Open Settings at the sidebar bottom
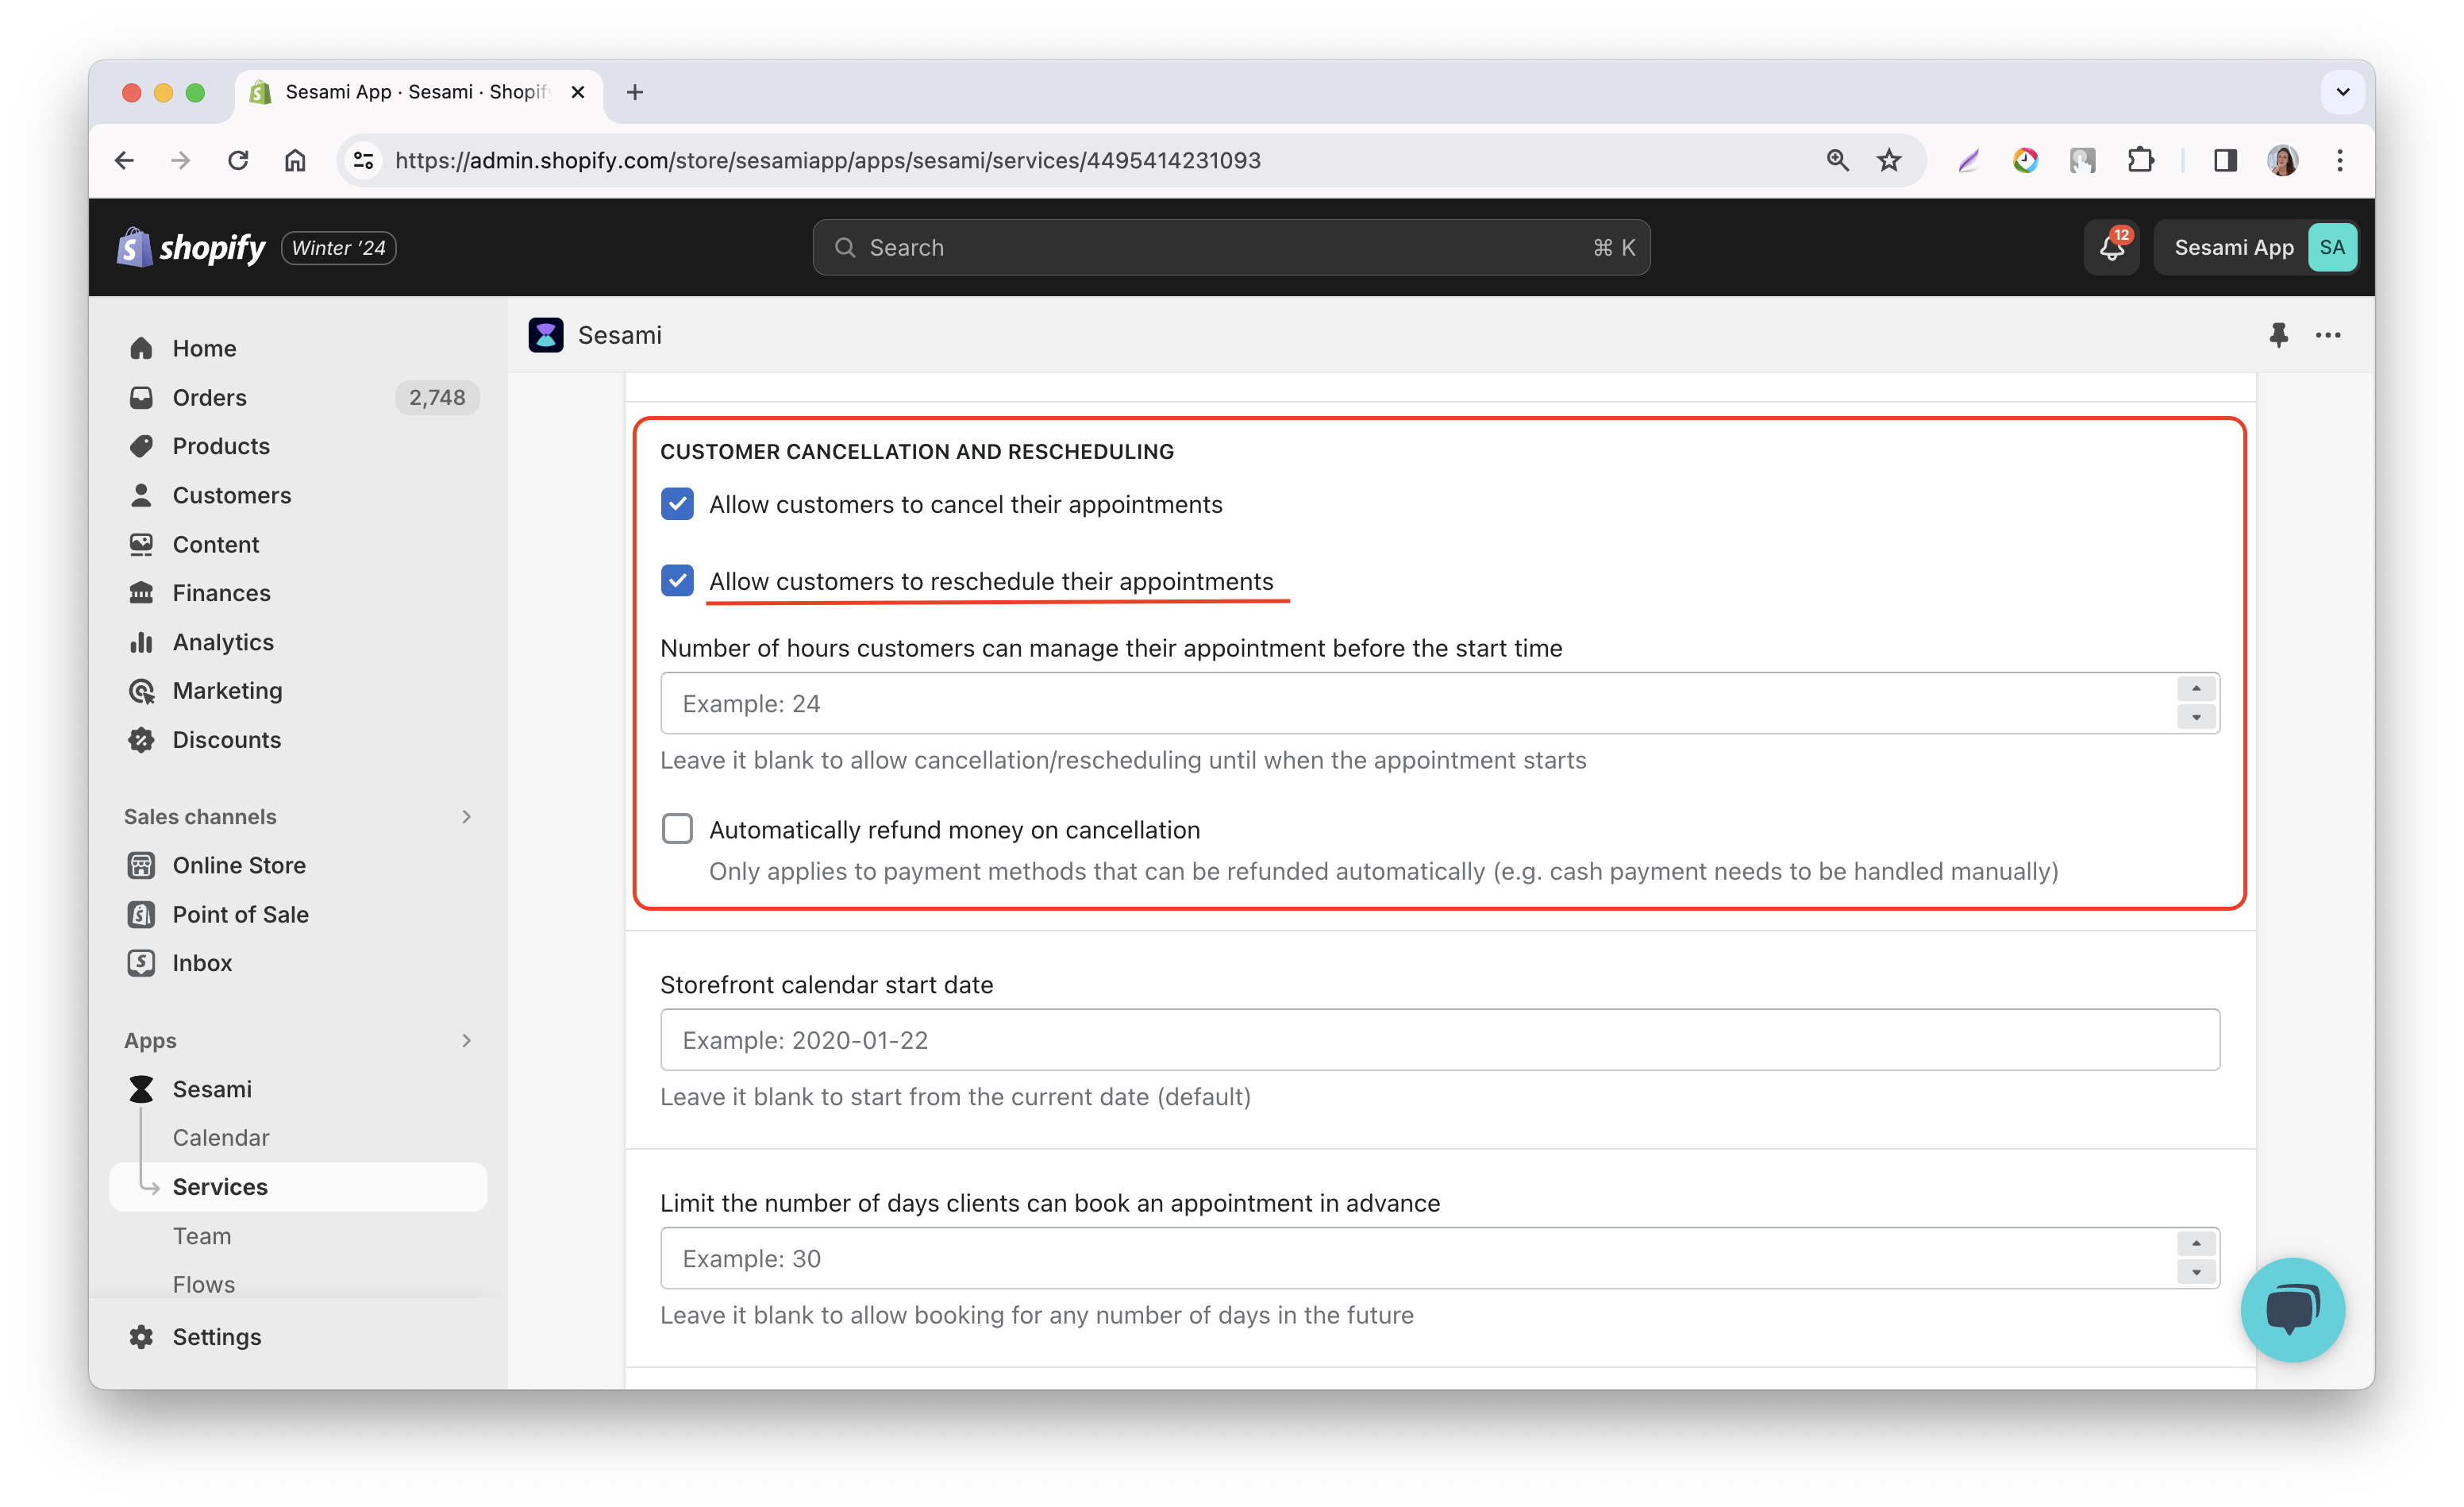This screenshot has width=2464, height=1507. coord(216,1336)
